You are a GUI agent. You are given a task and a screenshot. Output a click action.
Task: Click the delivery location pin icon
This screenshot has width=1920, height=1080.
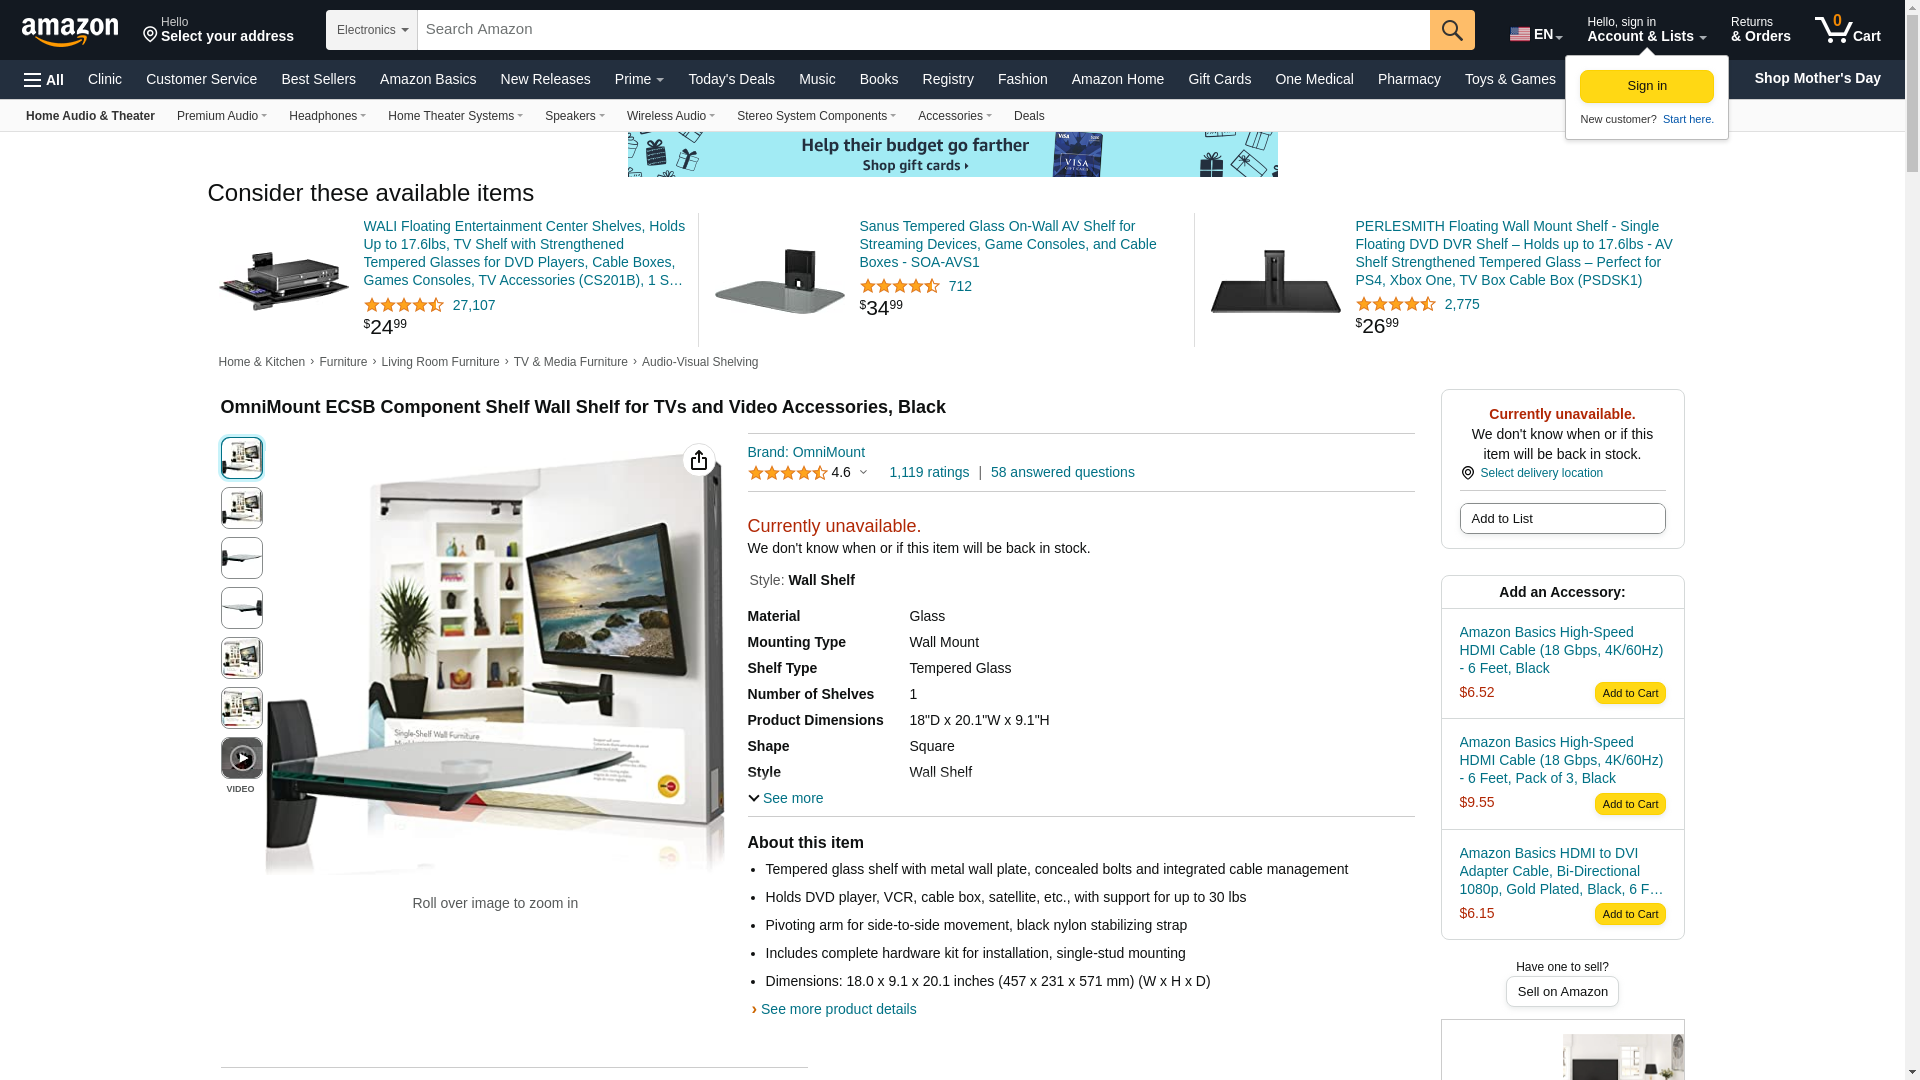click(x=1467, y=473)
